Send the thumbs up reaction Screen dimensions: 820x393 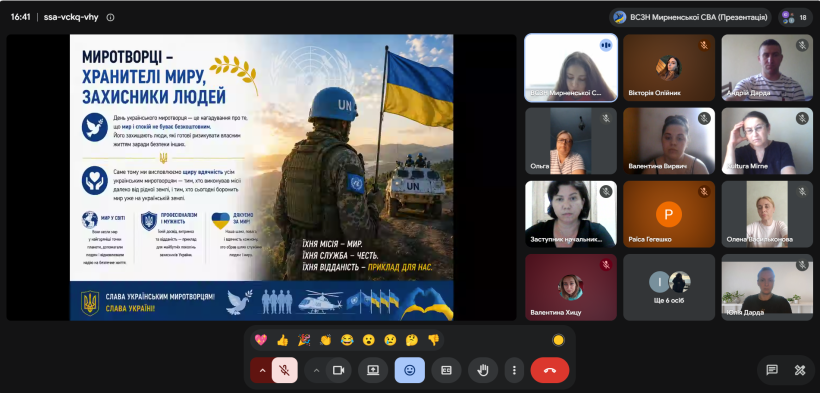click(x=282, y=340)
